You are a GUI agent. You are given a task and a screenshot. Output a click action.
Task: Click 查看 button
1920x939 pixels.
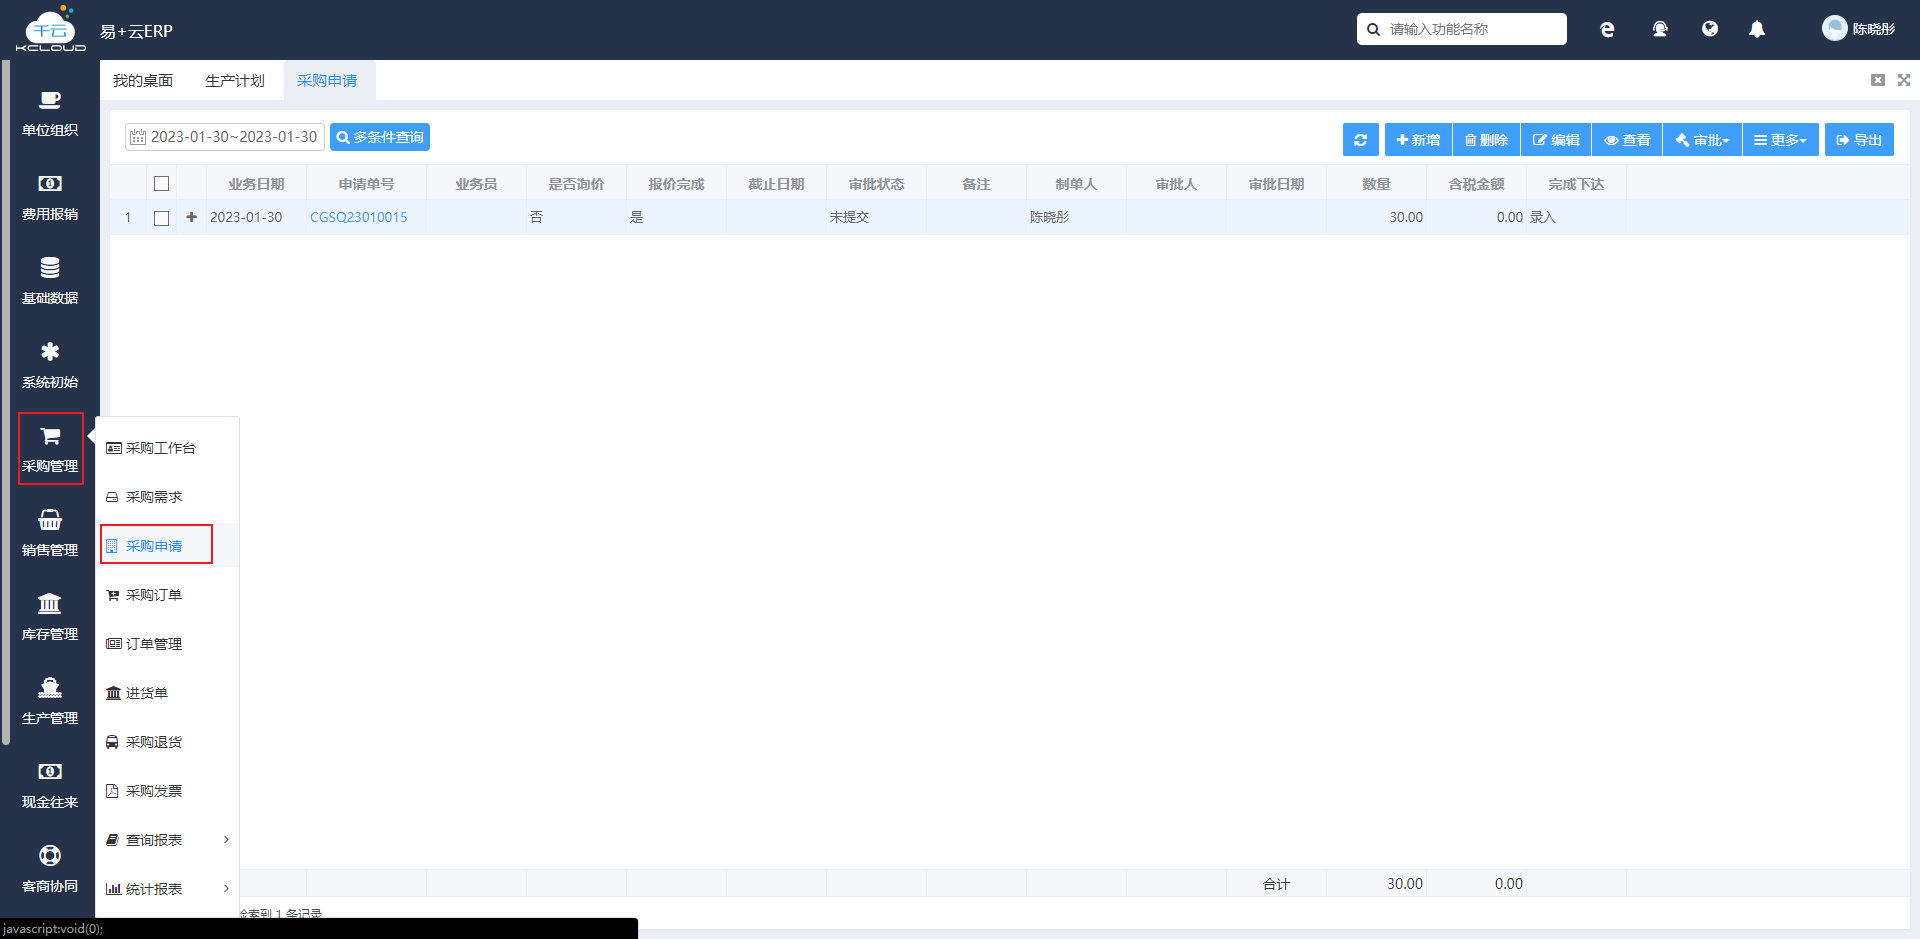coord(1627,140)
